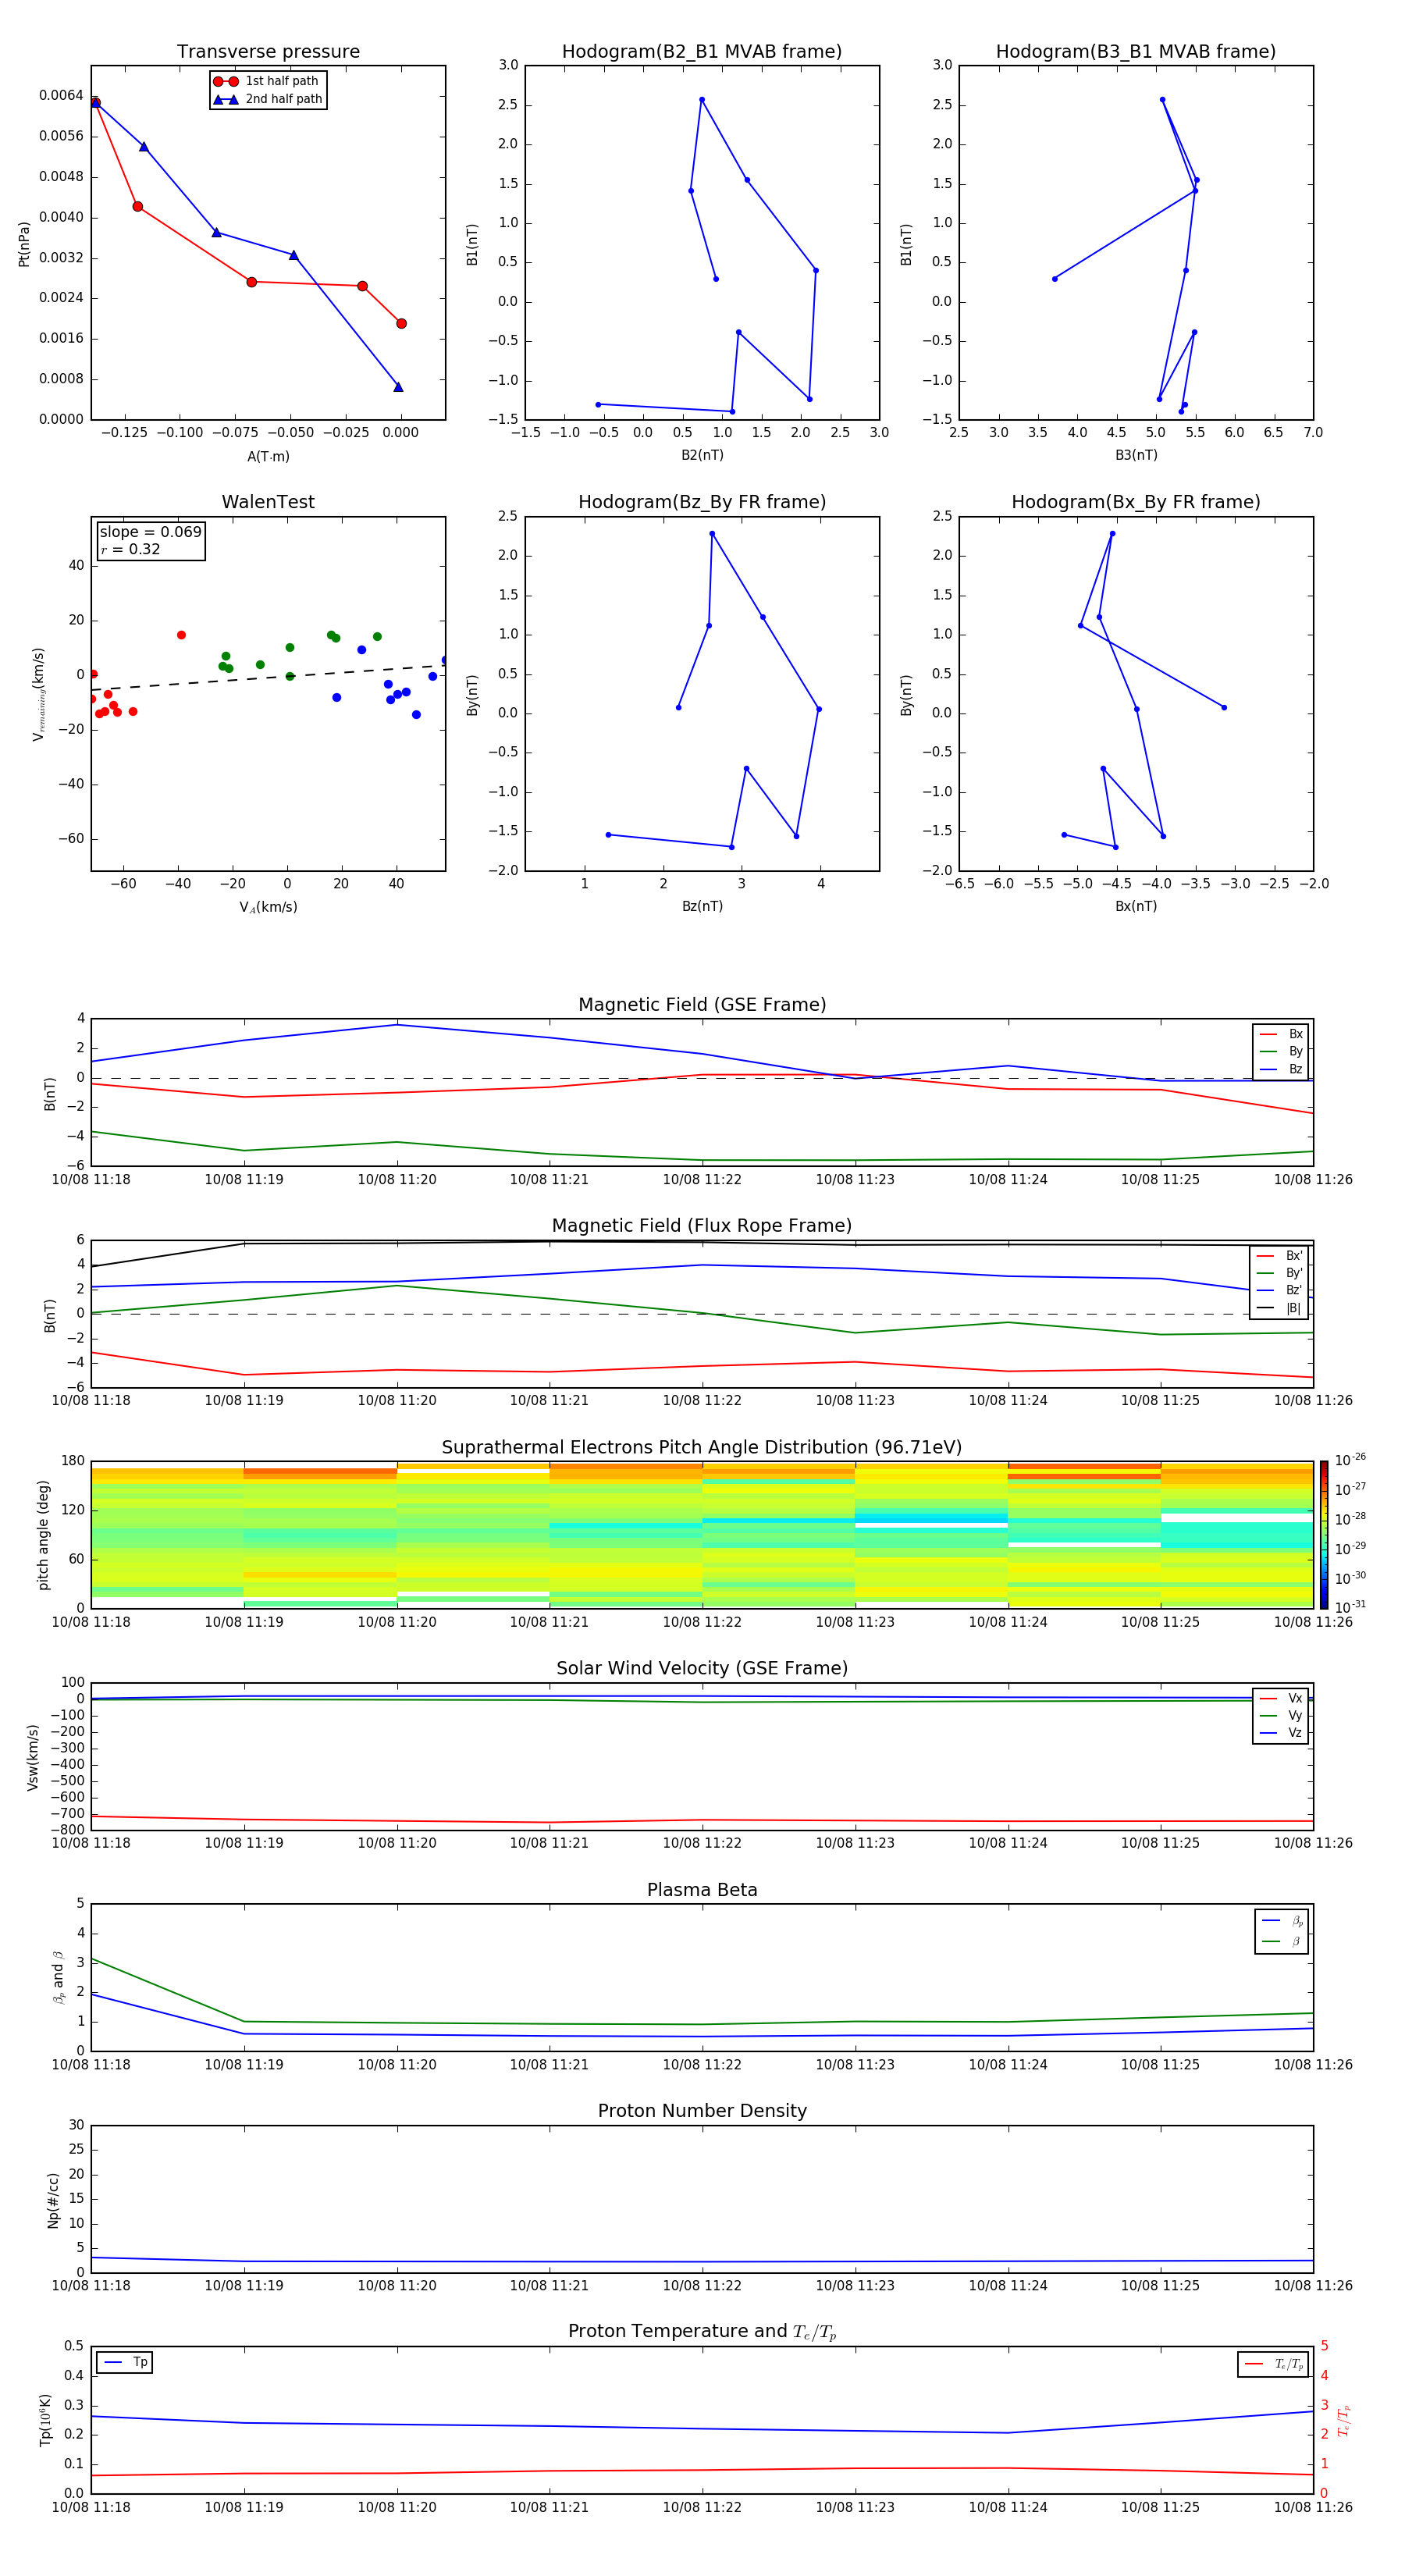Select the Vy entry in solar wind legend
This screenshot has height=2576, width=1405.
tap(1281, 1715)
